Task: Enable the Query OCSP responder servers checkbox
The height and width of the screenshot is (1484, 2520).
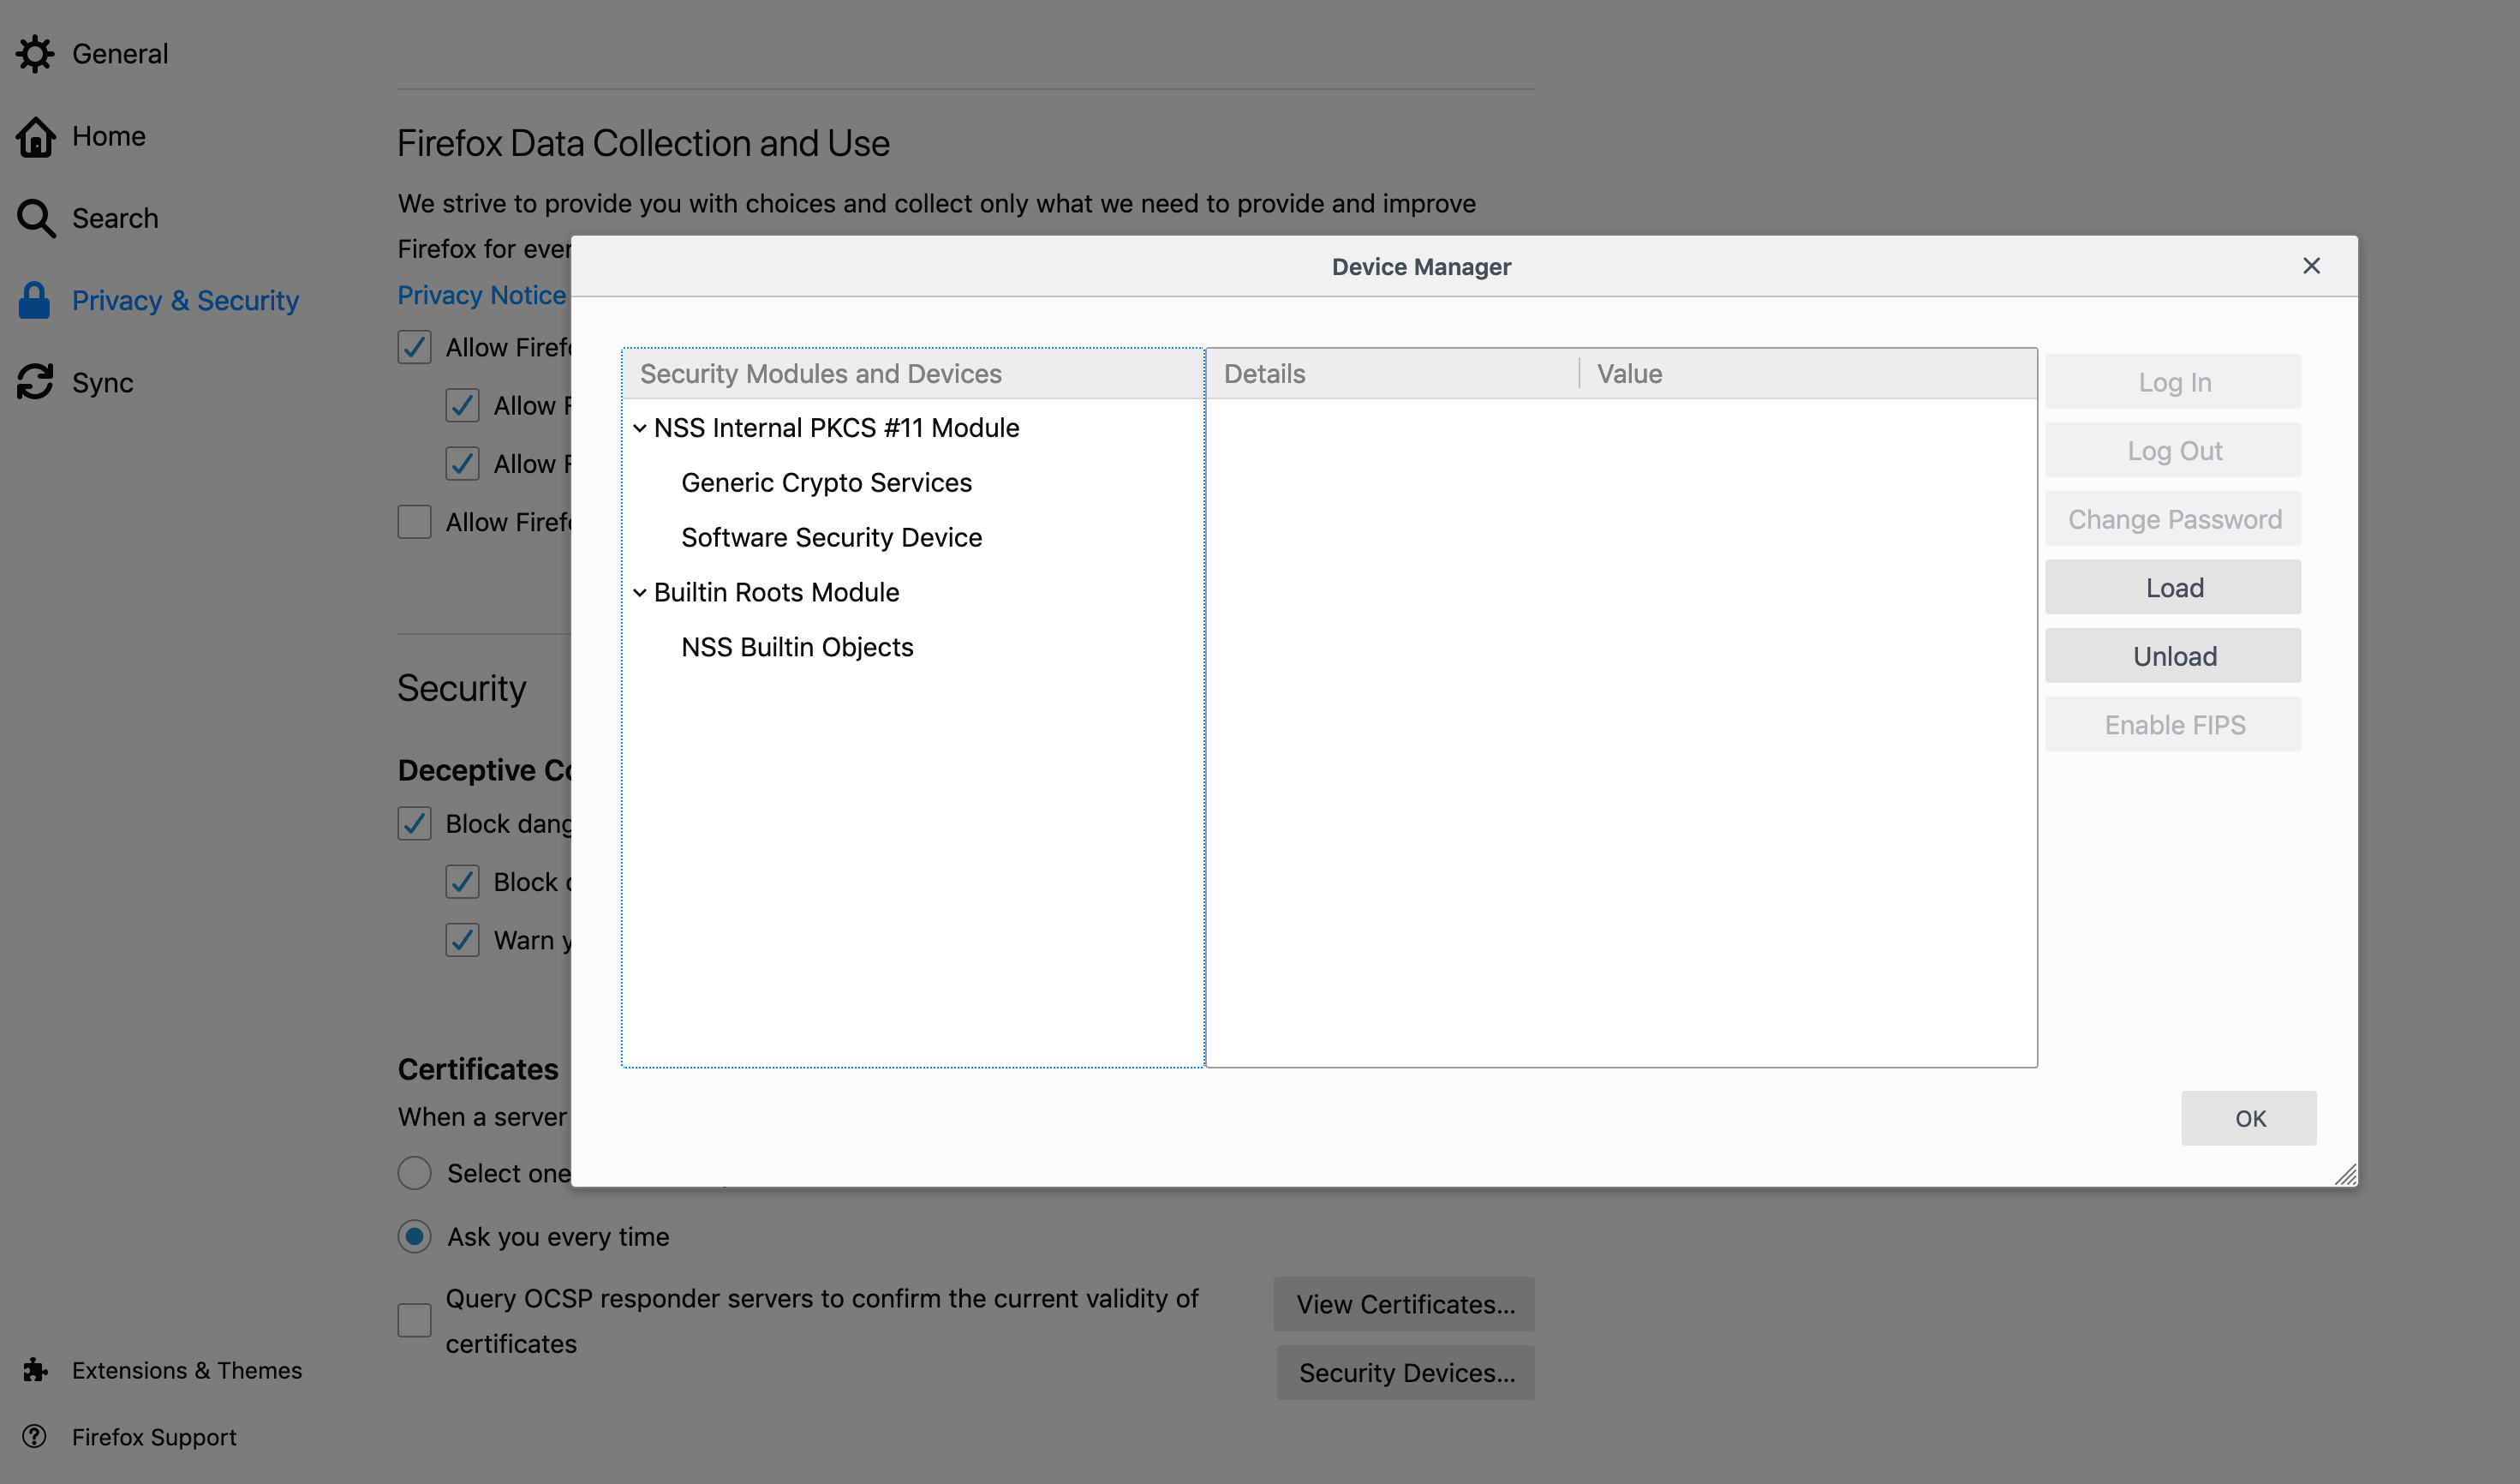Action: (x=414, y=1320)
